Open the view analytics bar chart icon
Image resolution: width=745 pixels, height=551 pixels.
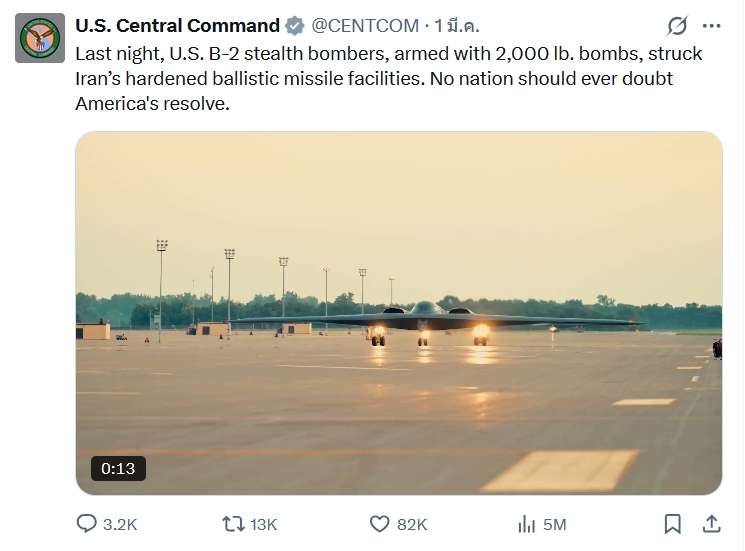[526, 524]
